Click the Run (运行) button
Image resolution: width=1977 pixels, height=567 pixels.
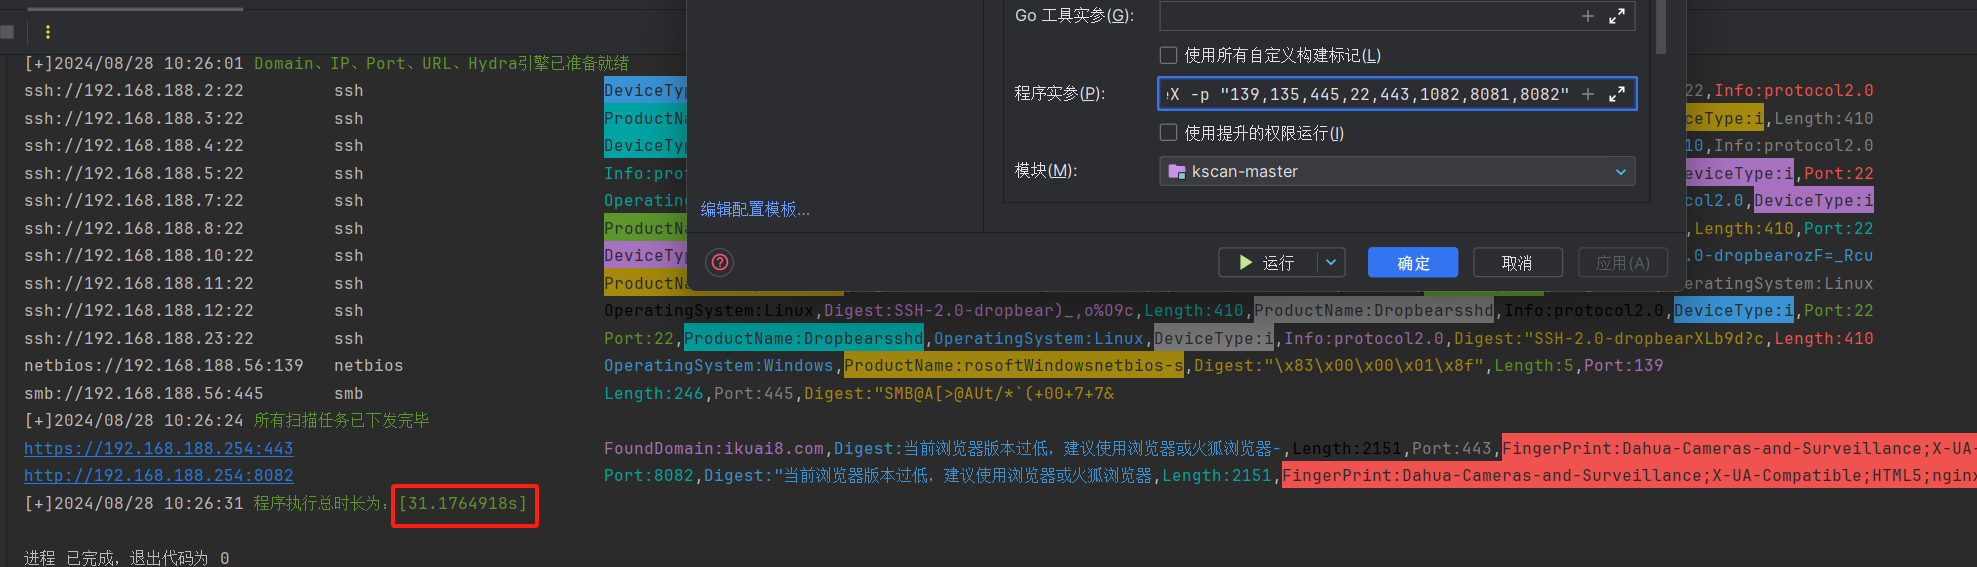click(x=1268, y=262)
